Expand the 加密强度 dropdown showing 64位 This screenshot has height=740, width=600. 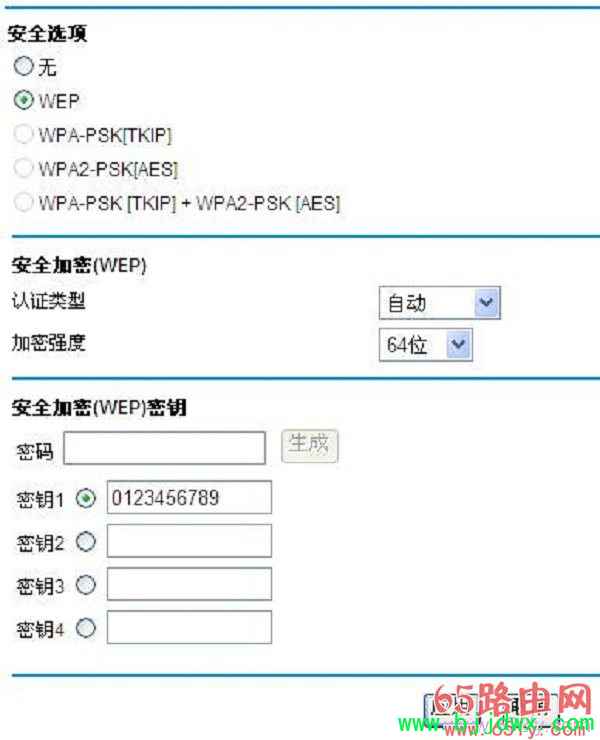point(425,345)
